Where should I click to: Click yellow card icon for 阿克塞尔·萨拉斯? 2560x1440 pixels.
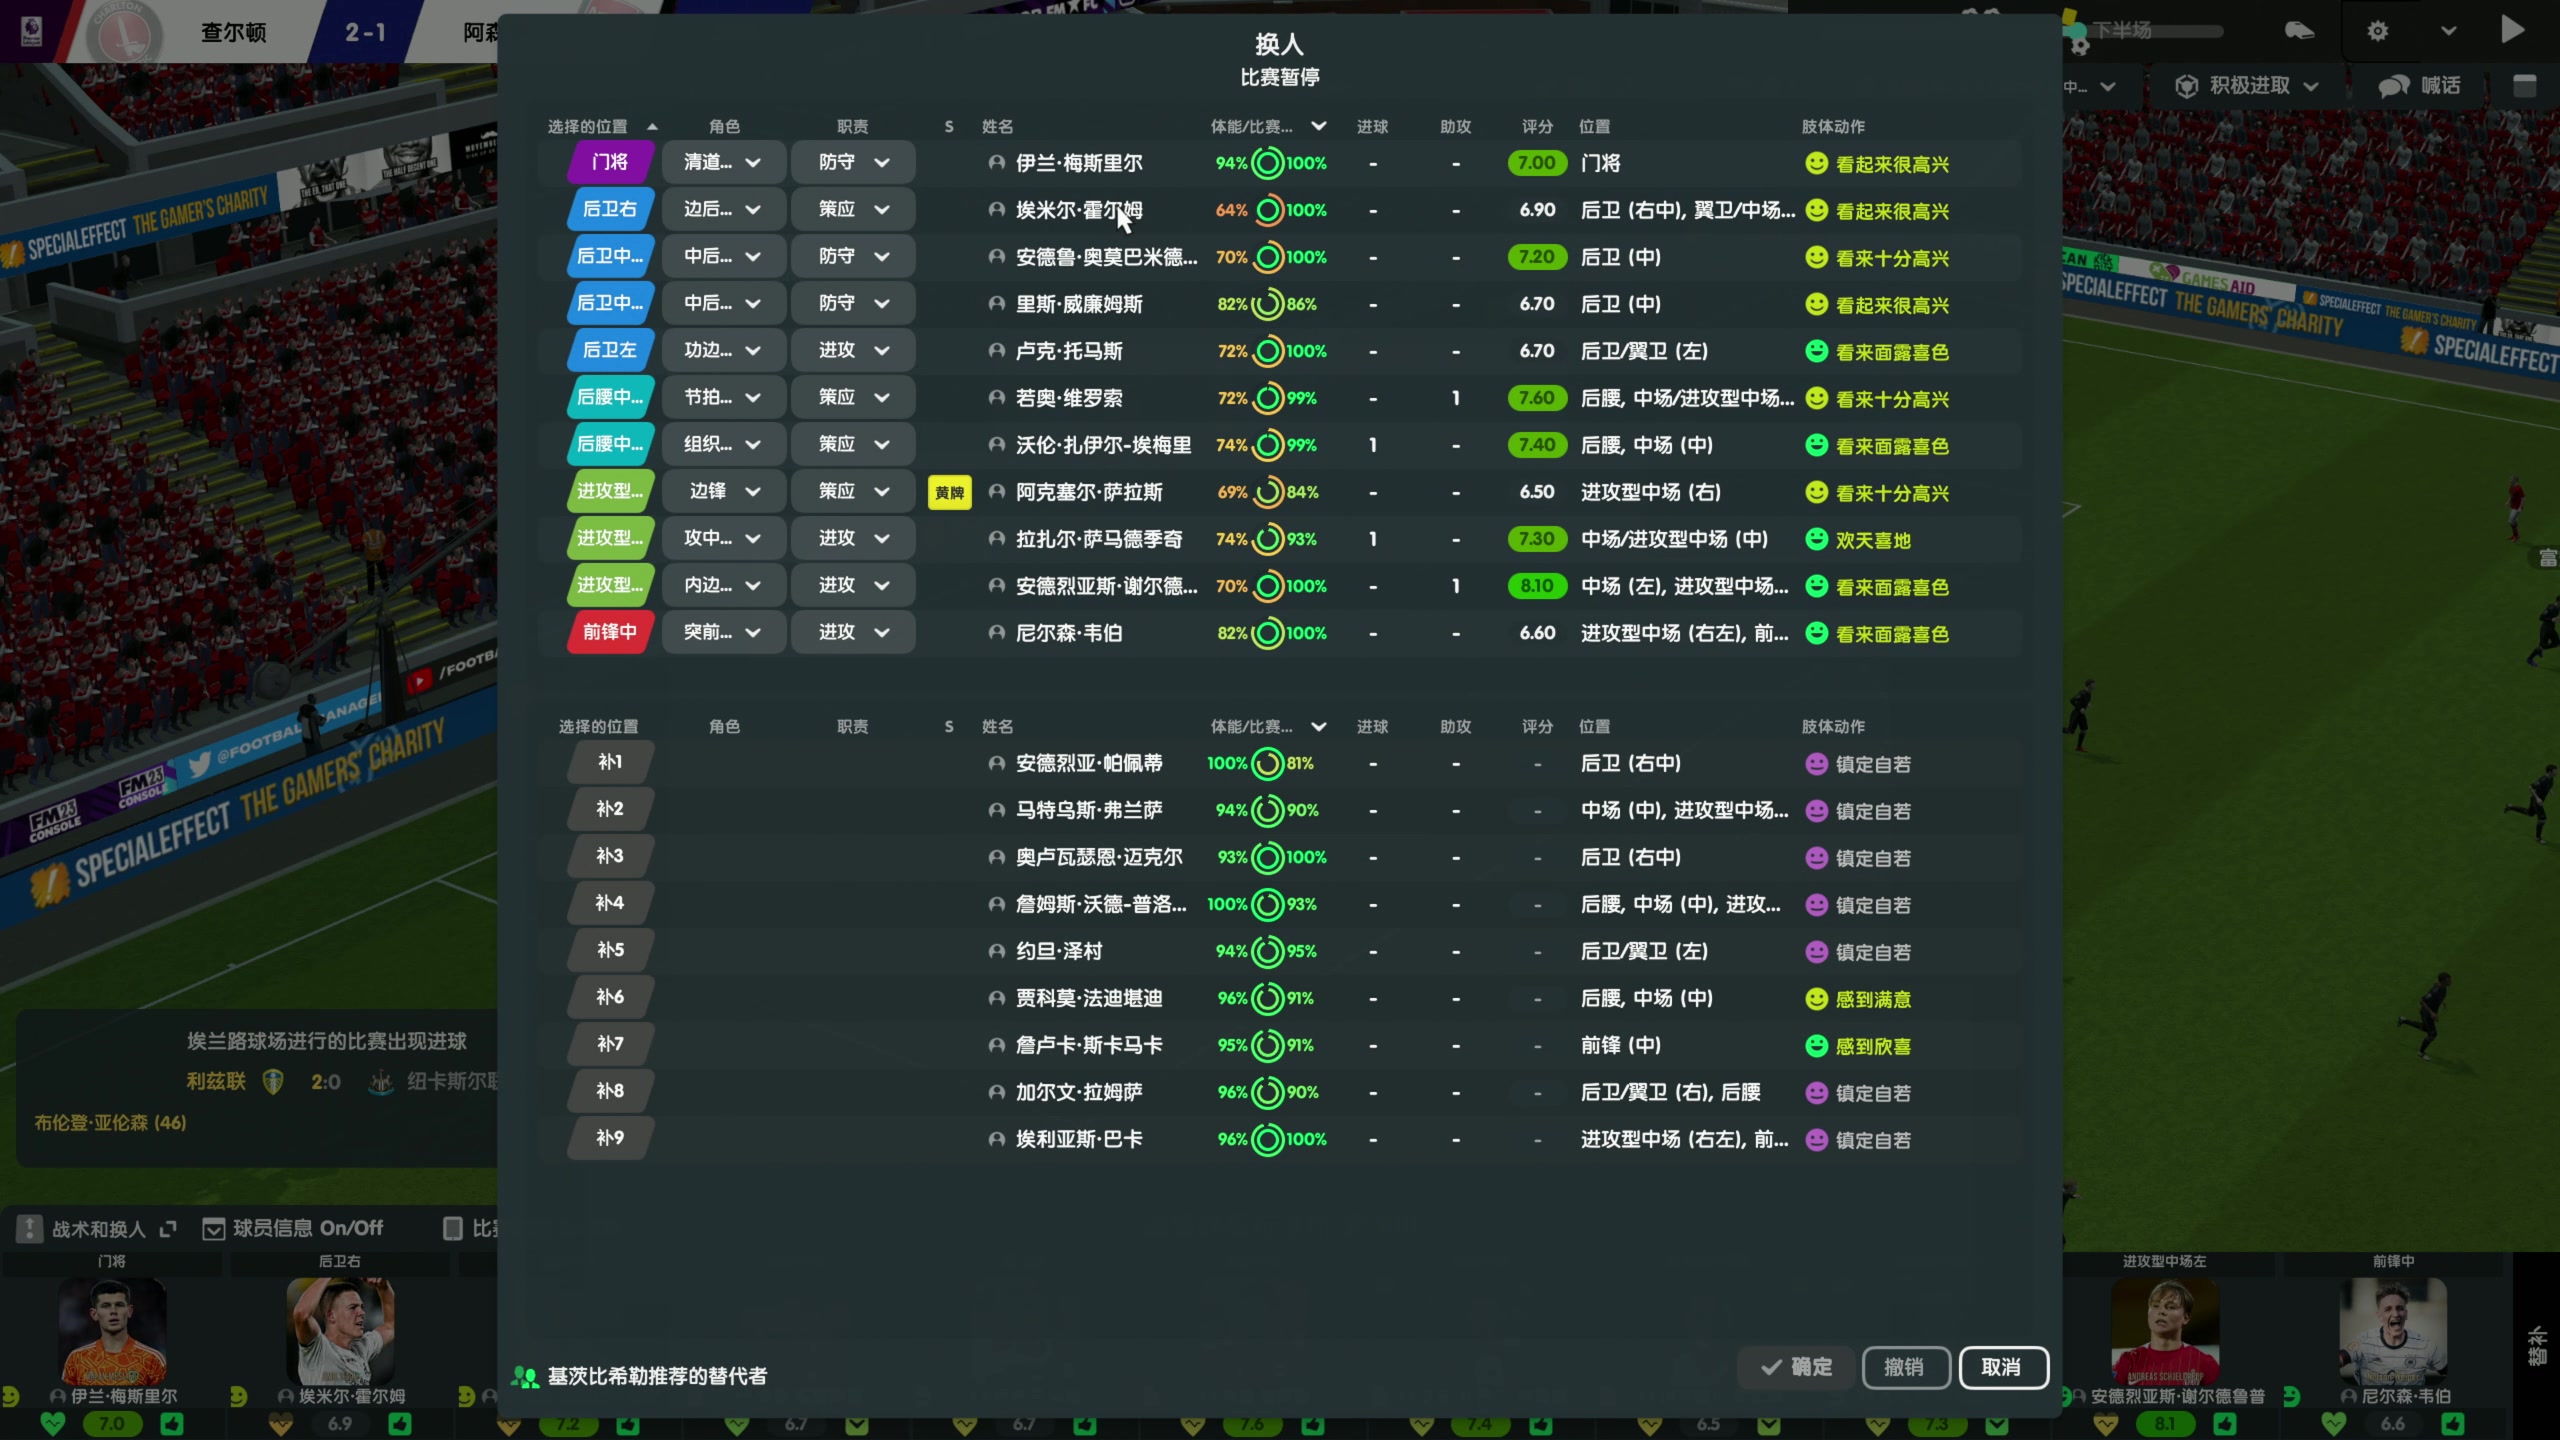click(x=949, y=492)
